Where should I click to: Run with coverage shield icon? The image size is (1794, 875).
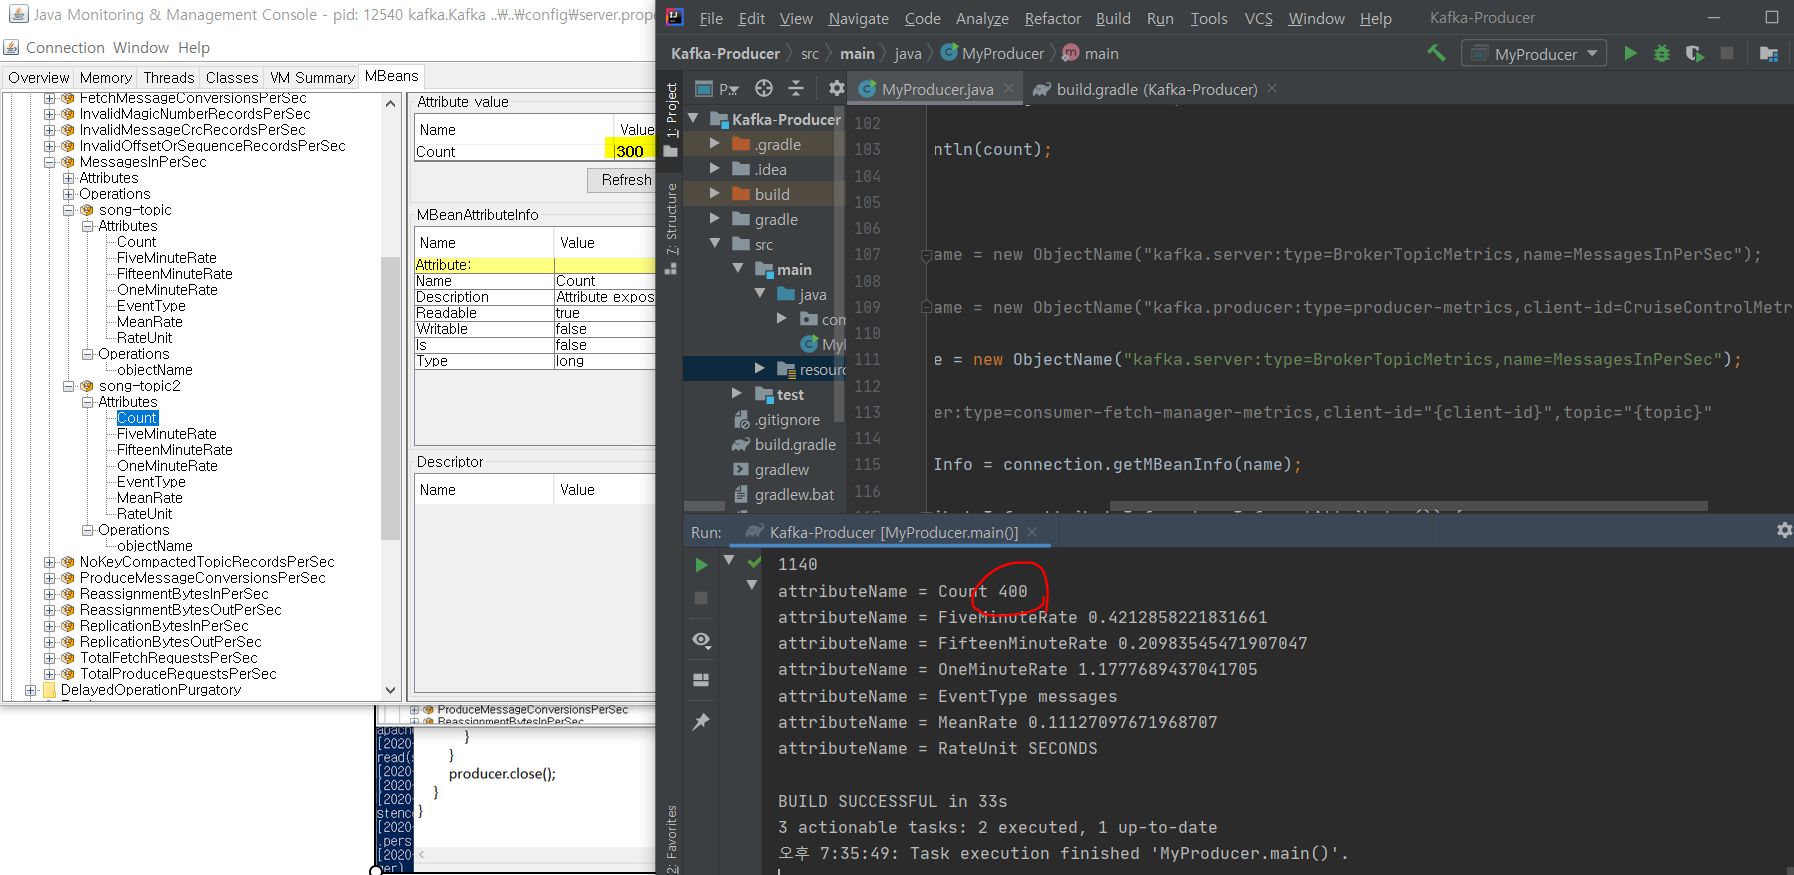(x=1694, y=53)
